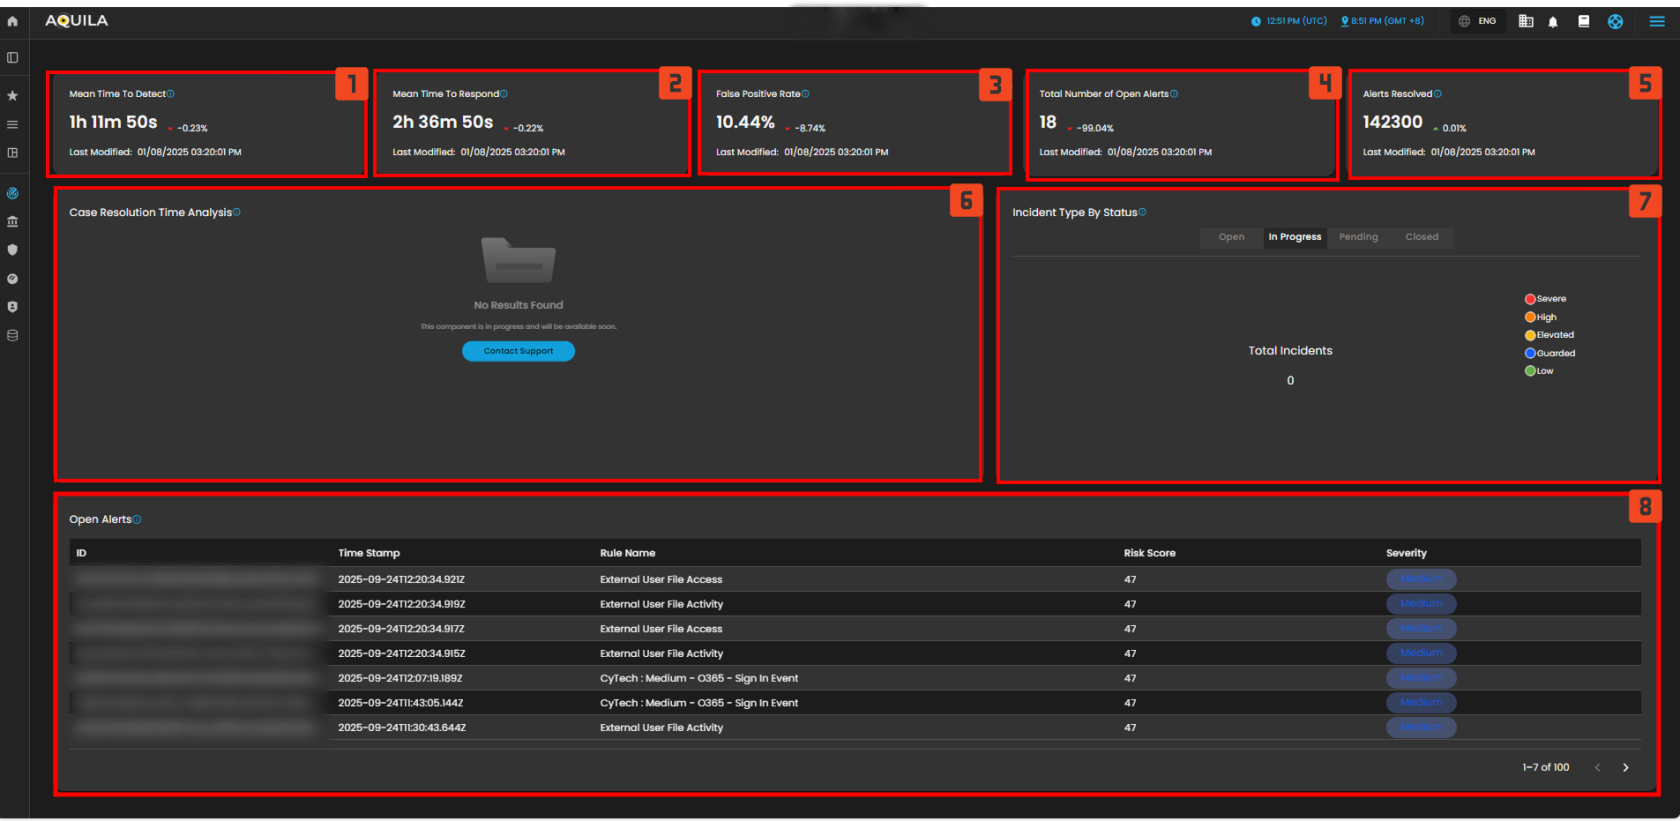Go to next page of Open Alerts
The width and height of the screenshot is (1680, 821).
[x=1626, y=768]
